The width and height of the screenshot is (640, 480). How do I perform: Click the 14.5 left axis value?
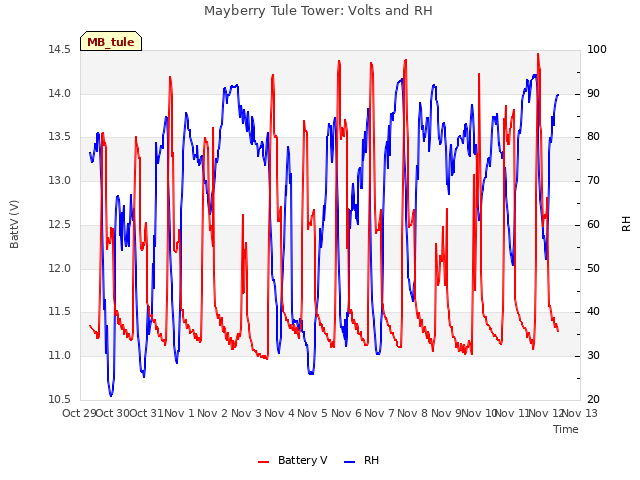(60, 50)
